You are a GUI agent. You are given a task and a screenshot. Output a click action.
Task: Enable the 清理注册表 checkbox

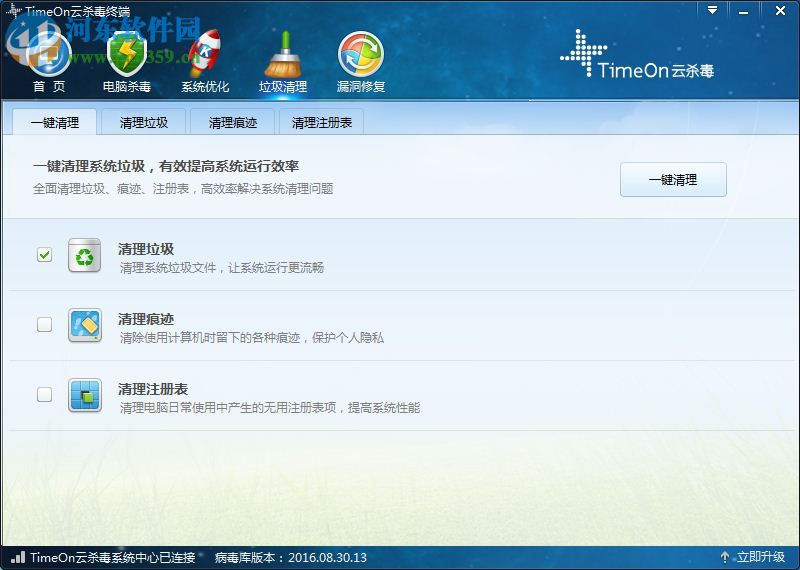(x=44, y=394)
